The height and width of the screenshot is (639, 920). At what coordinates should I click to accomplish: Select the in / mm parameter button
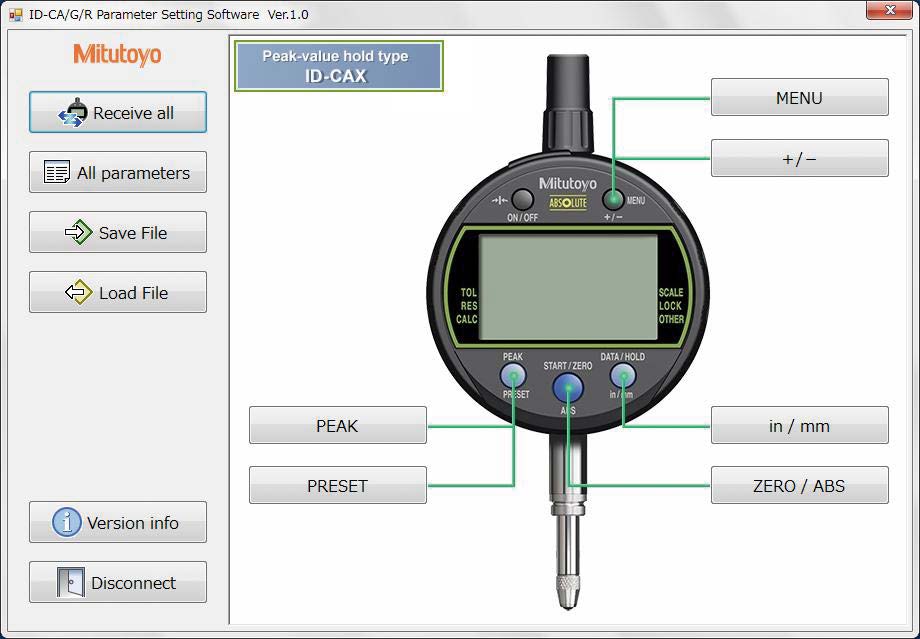(800, 425)
